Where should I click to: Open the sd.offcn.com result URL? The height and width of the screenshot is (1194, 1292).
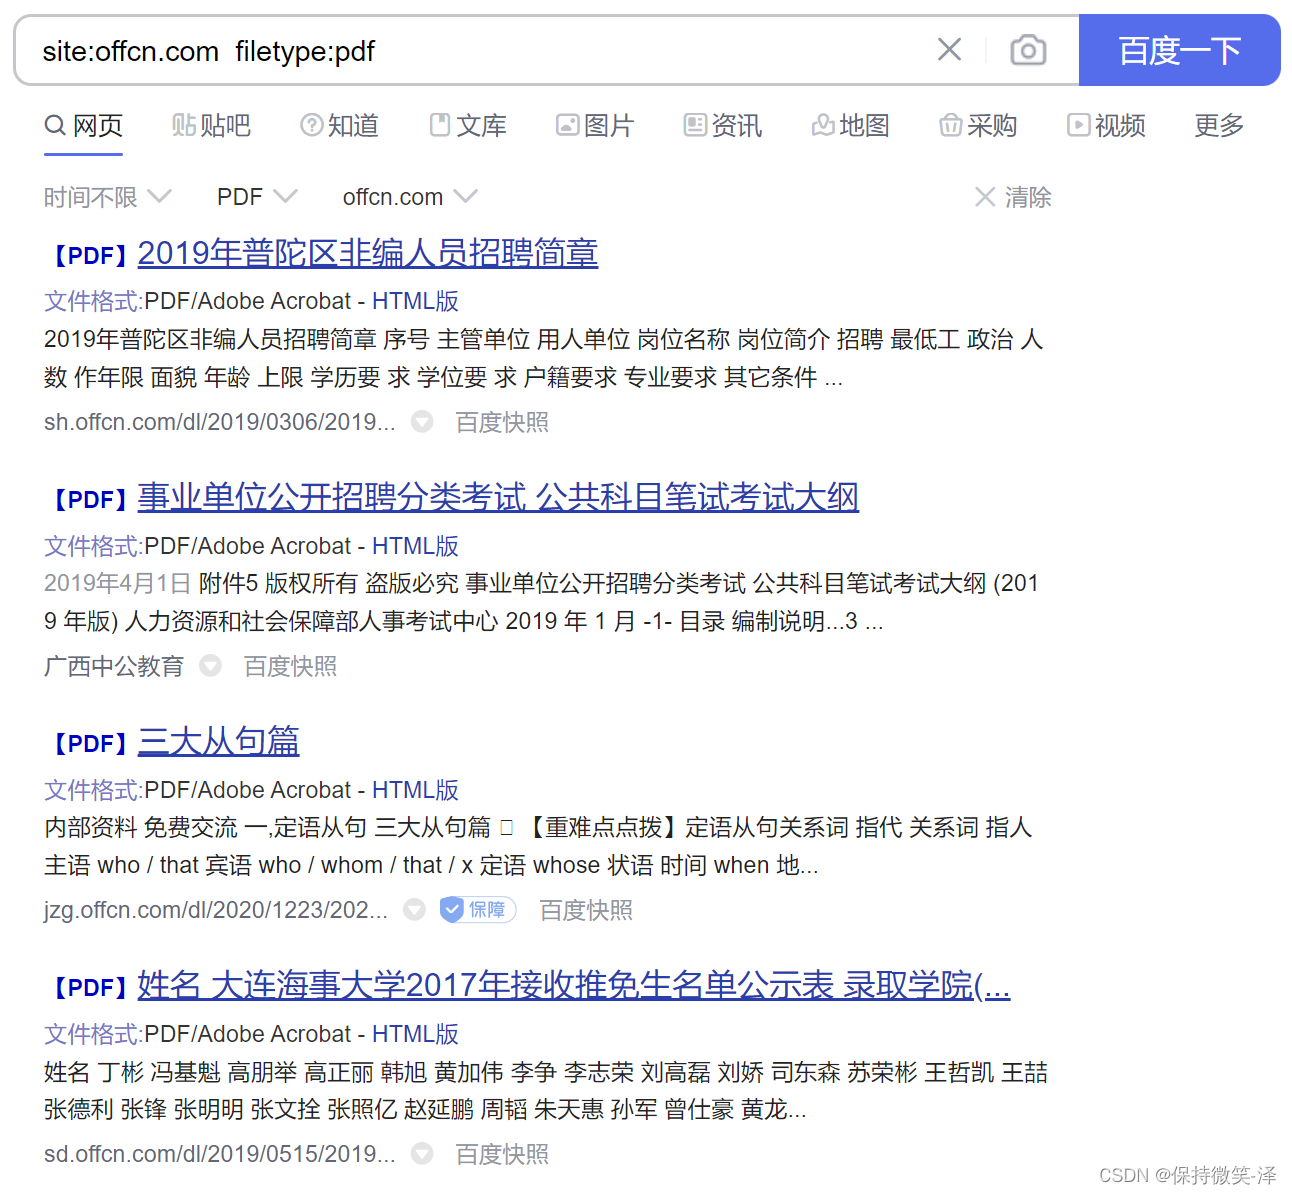click(220, 1154)
